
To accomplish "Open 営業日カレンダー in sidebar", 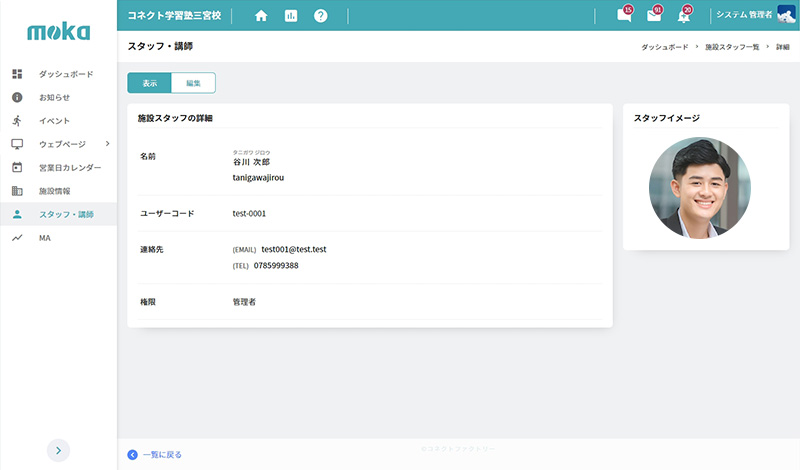I will pyautogui.click(x=70, y=167).
